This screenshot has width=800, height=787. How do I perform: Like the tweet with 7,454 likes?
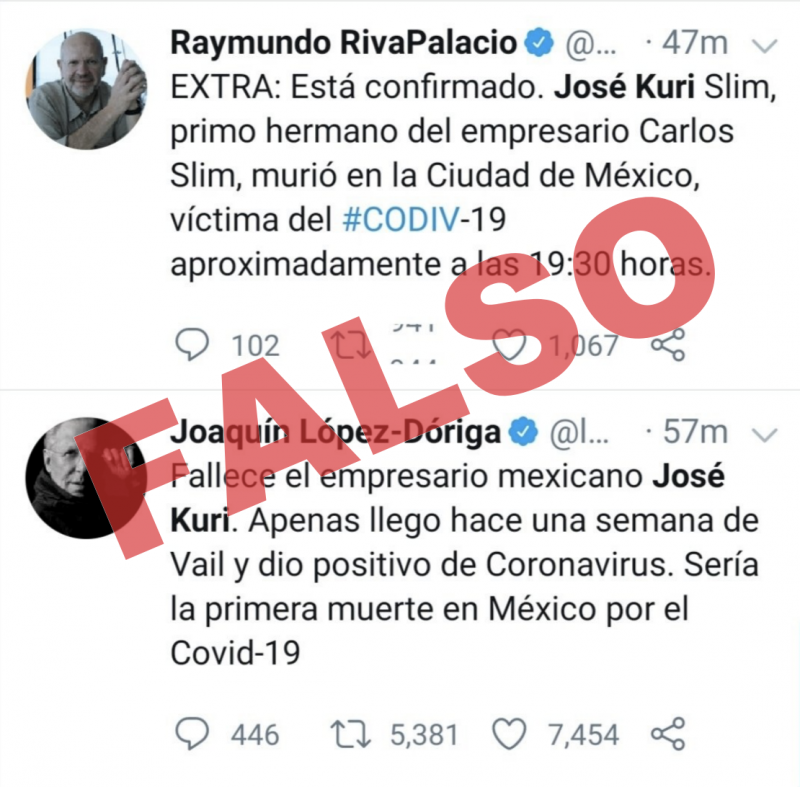509,733
